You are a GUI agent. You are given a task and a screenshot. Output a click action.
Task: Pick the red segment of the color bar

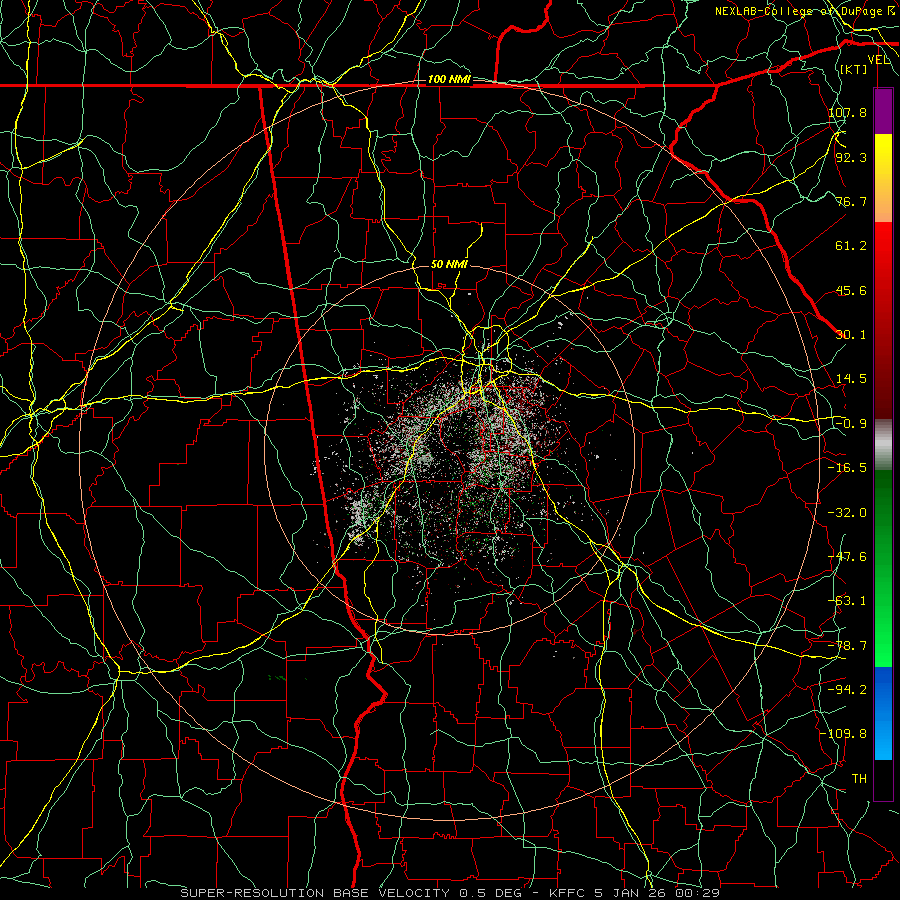click(883, 320)
